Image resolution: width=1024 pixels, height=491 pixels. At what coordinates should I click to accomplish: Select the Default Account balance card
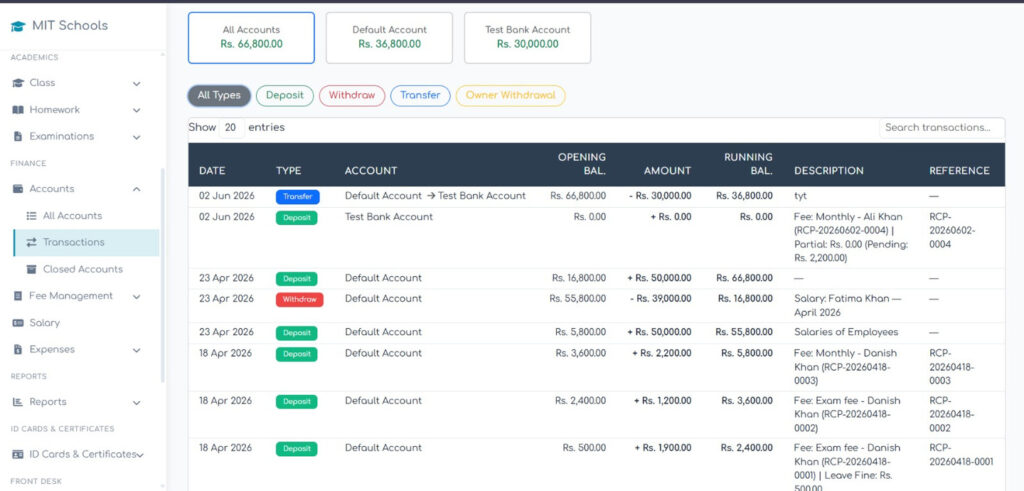pyautogui.click(x=389, y=38)
